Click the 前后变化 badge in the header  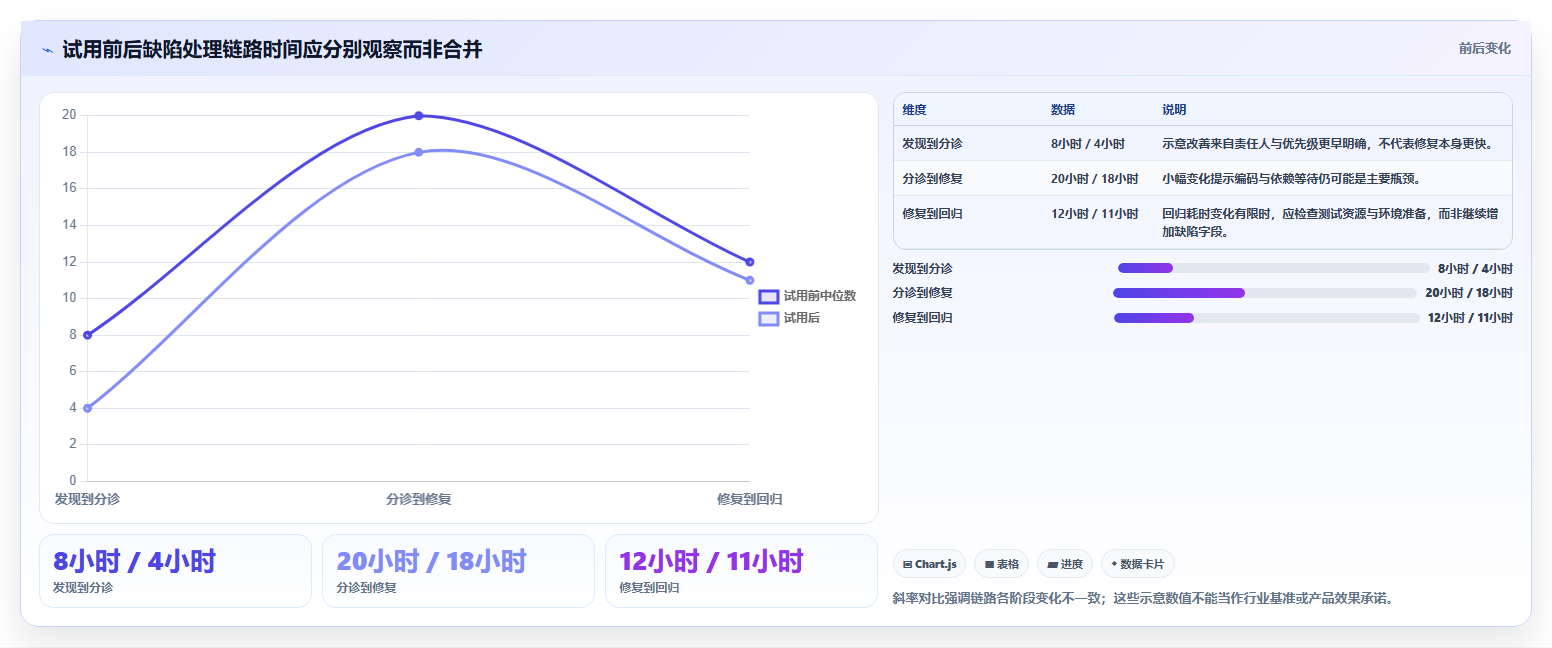point(1484,48)
